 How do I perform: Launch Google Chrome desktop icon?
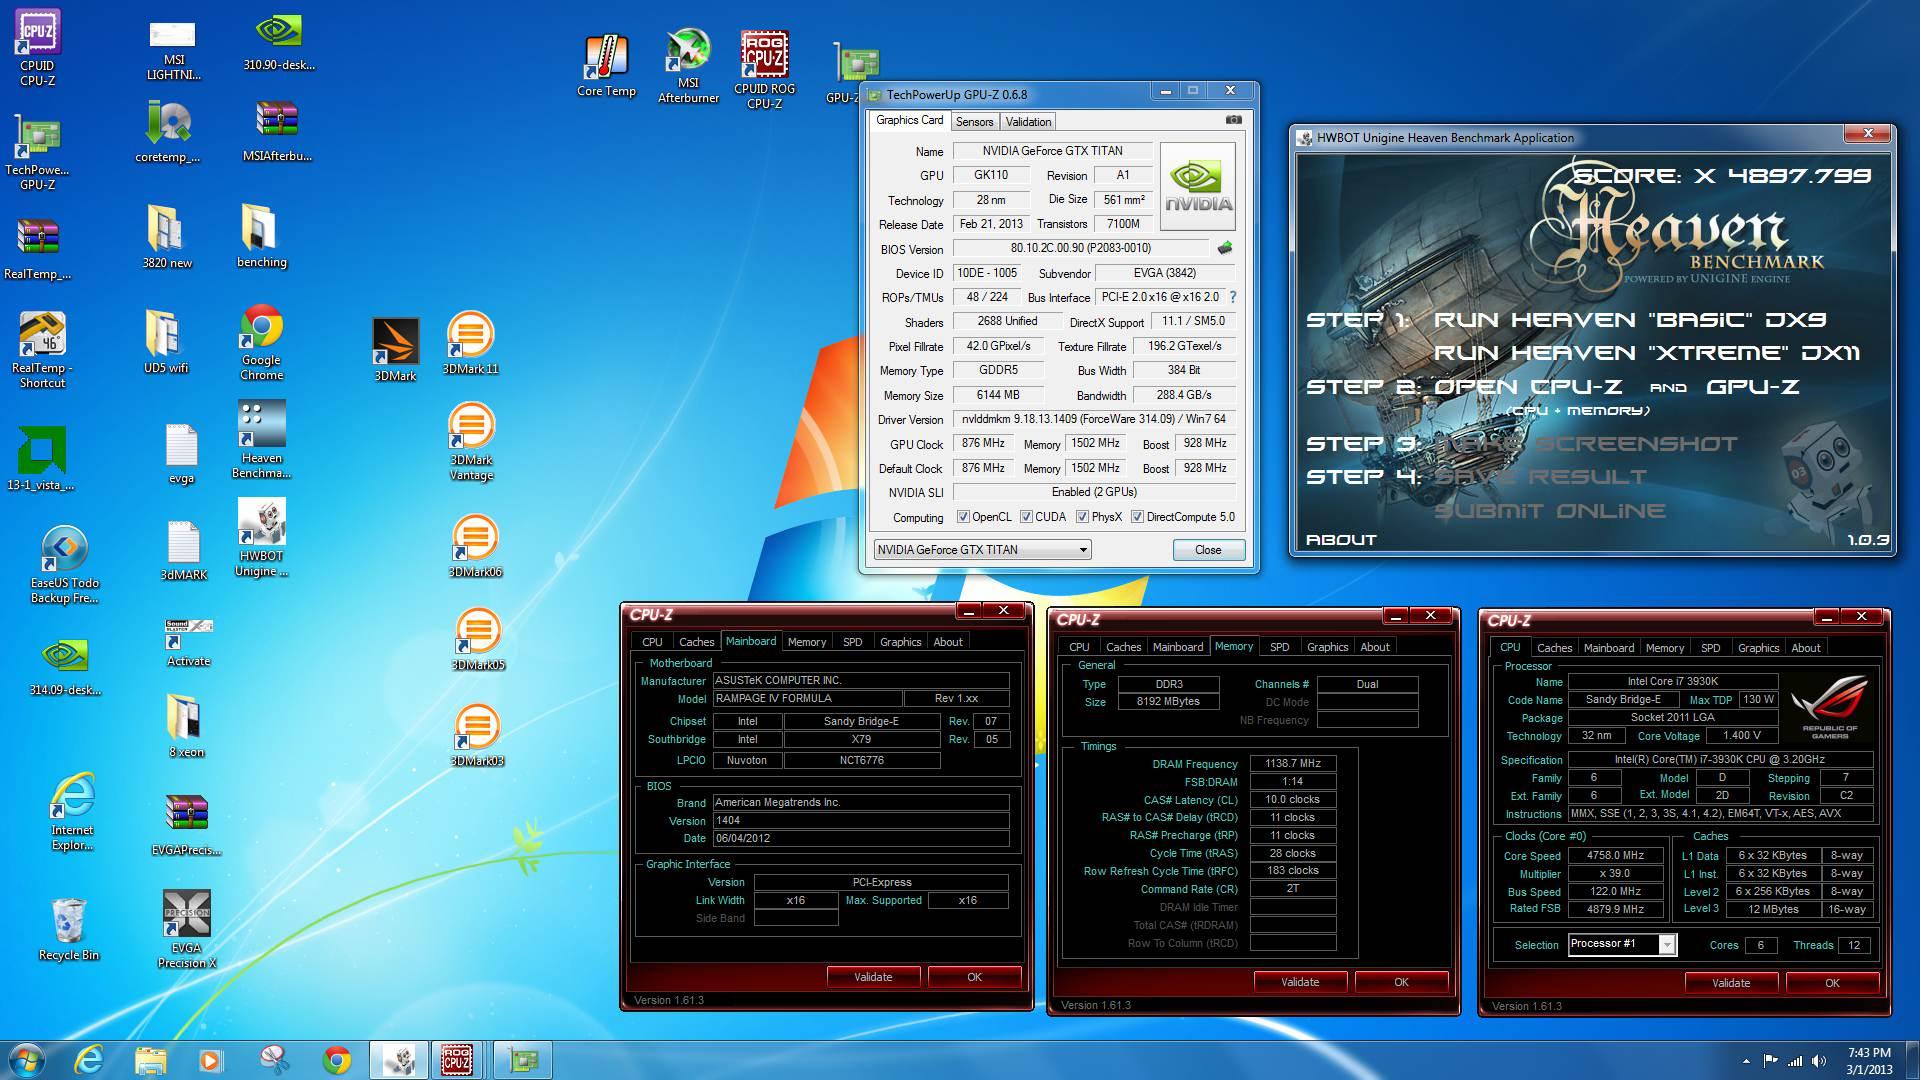tap(261, 342)
